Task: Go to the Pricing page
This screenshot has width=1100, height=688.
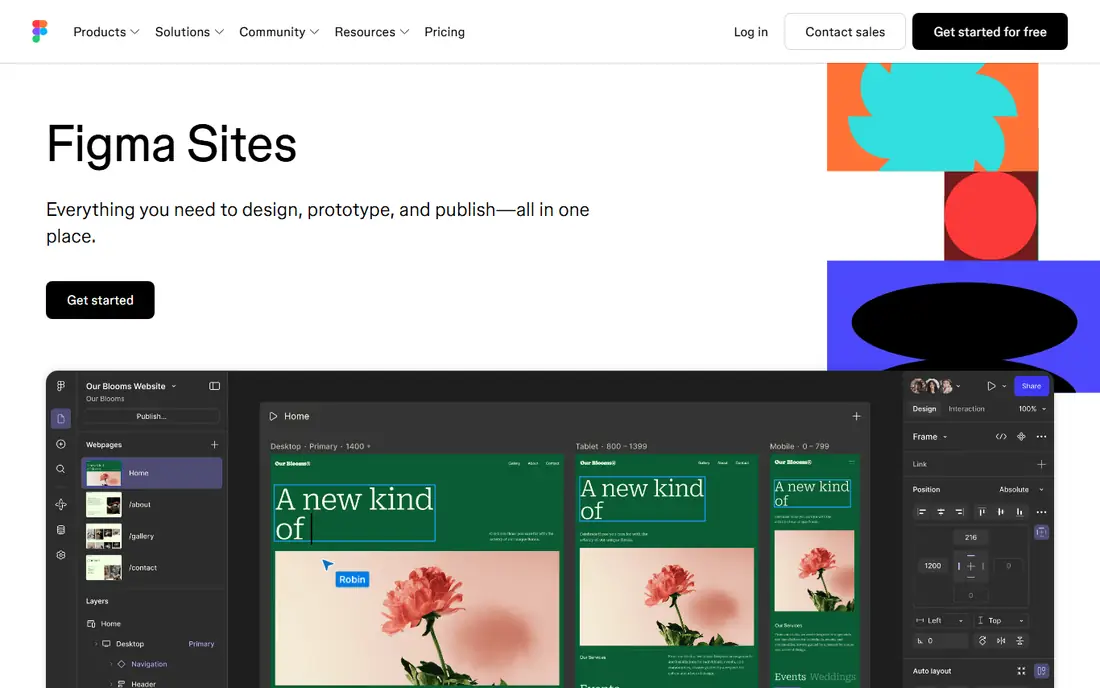Action: pos(444,32)
